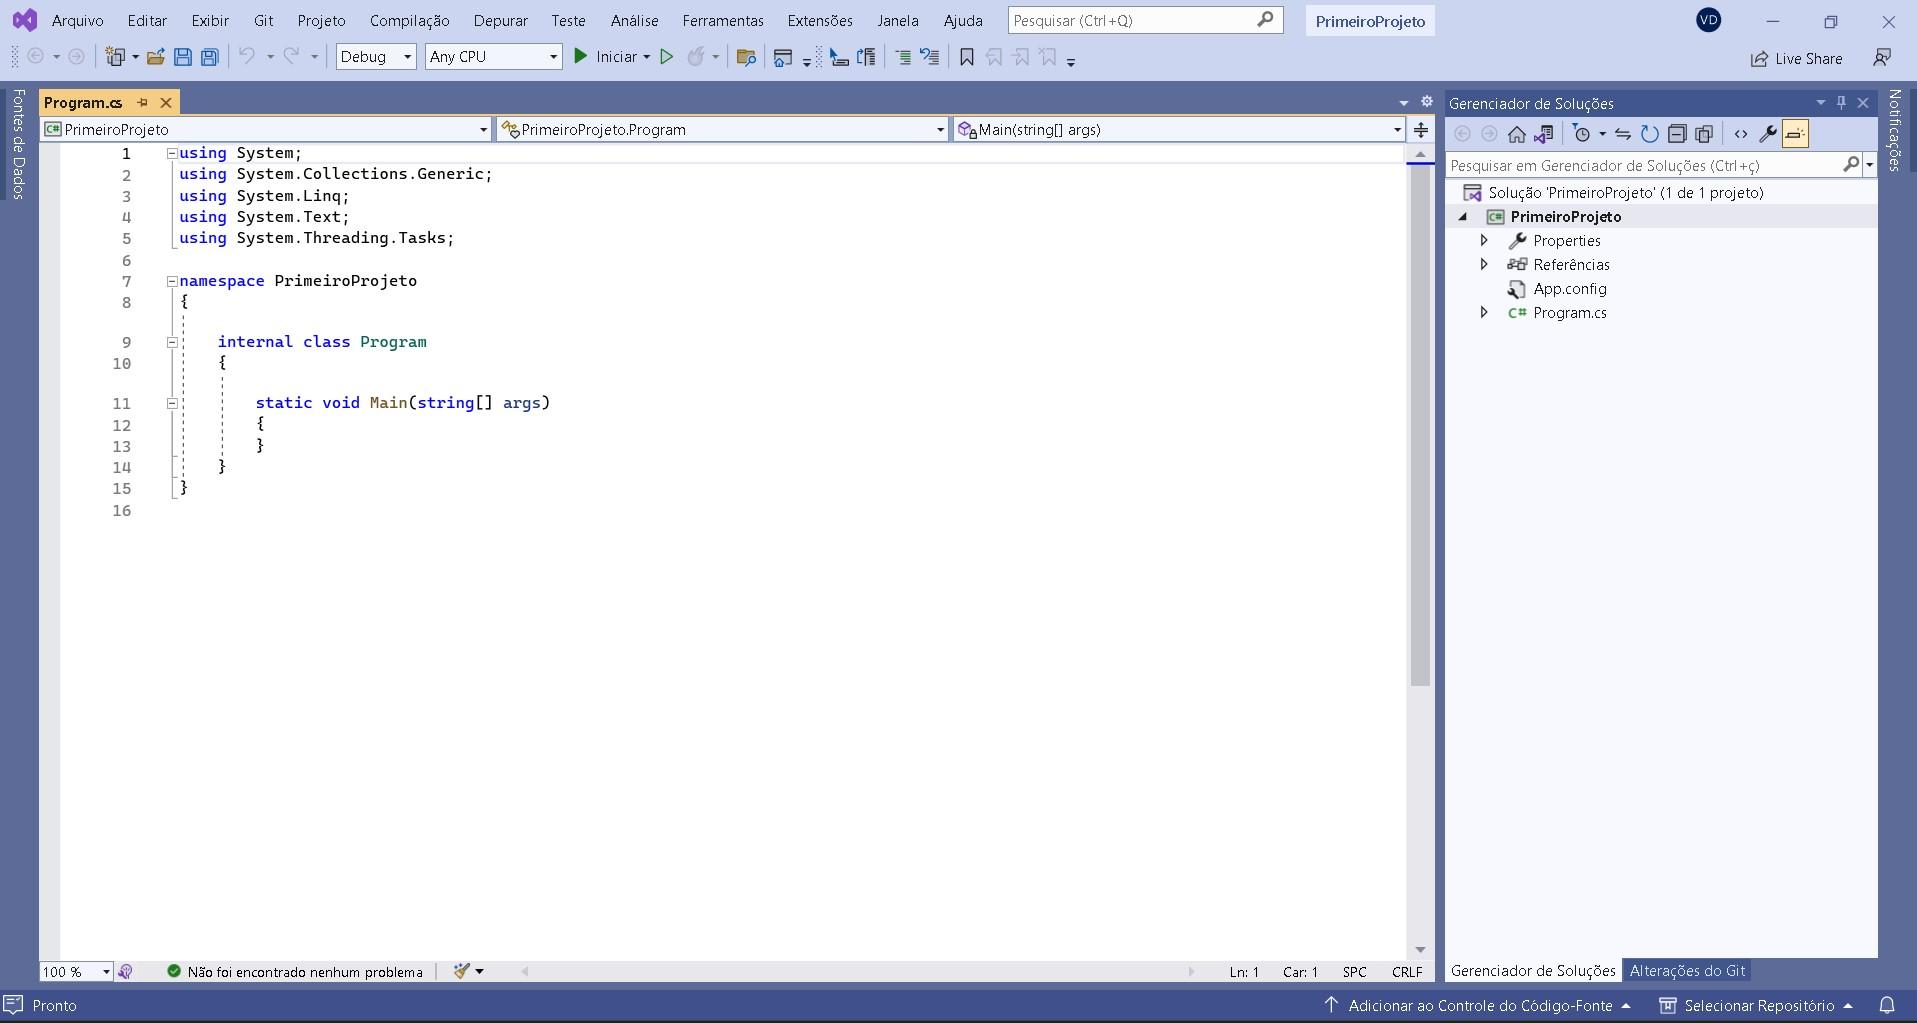Open the Extensões menu
The image size is (1917, 1023).
(820, 20)
